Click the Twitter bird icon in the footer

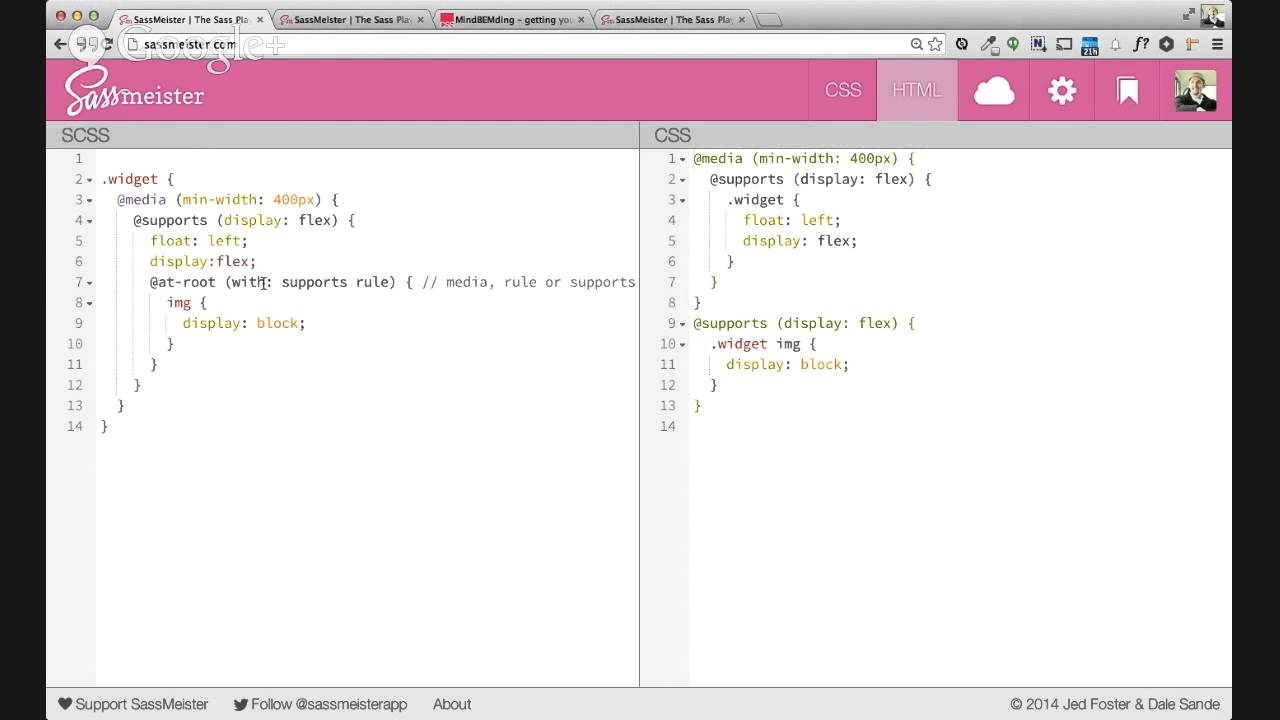[x=241, y=704]
